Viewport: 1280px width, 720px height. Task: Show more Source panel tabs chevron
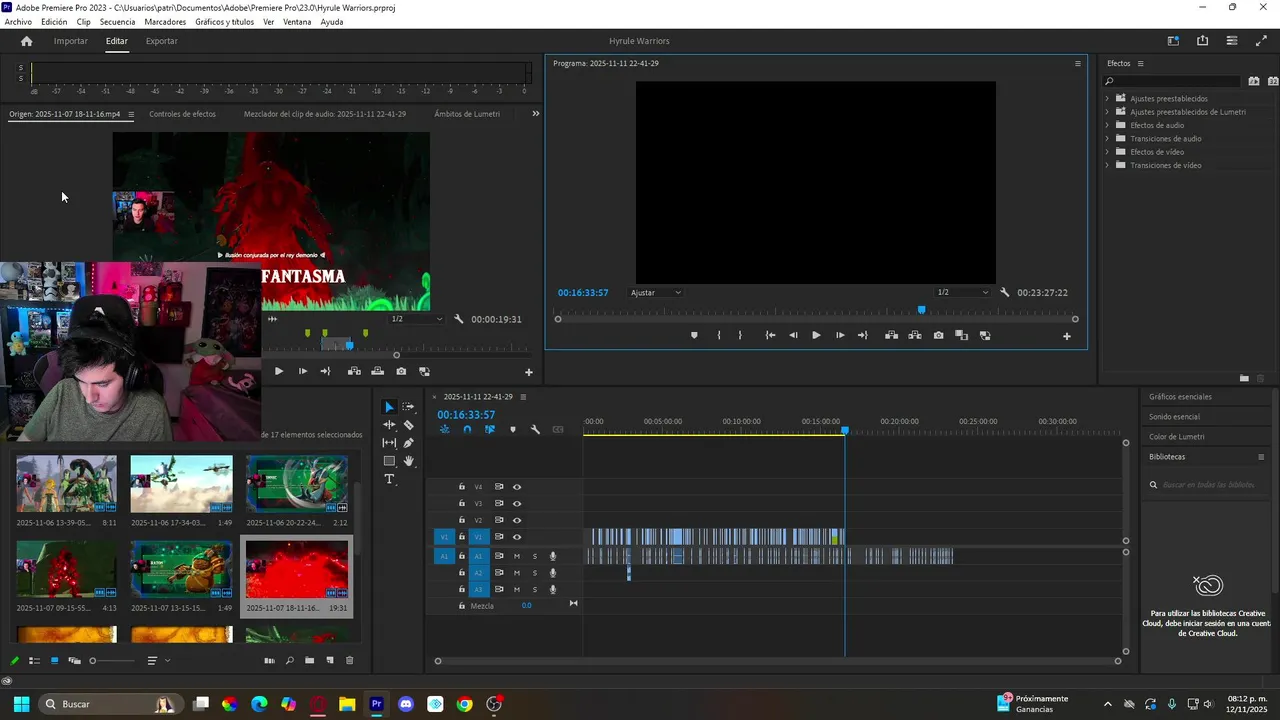click(x=535, y=114)
